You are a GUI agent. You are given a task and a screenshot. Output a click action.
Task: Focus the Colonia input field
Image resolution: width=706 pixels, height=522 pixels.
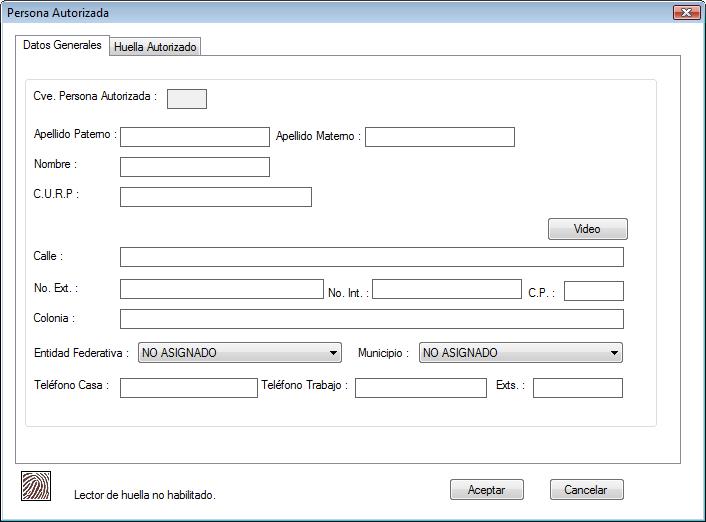pos(371,319)
